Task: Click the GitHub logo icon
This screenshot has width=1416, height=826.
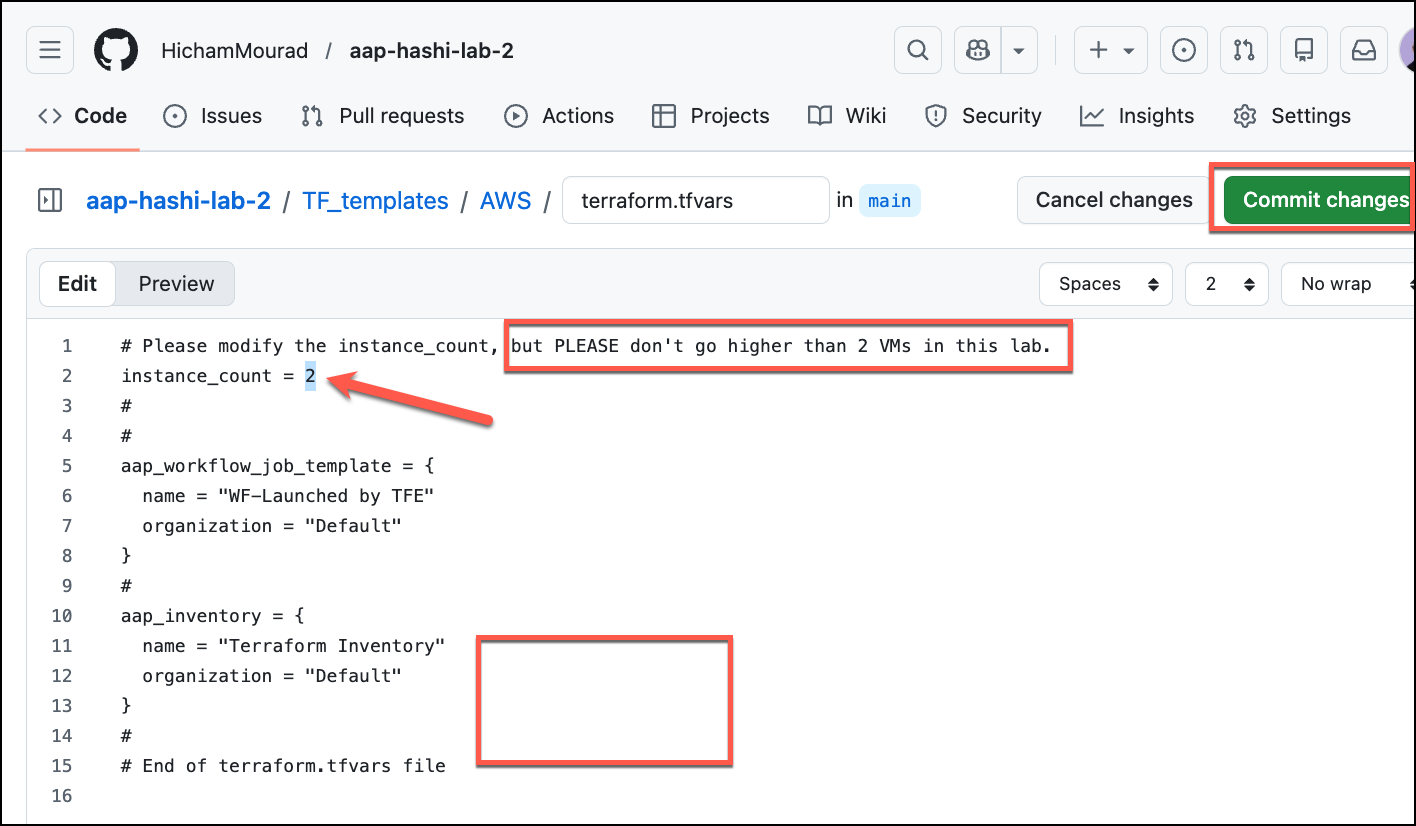Action: [x=116, y=50]
